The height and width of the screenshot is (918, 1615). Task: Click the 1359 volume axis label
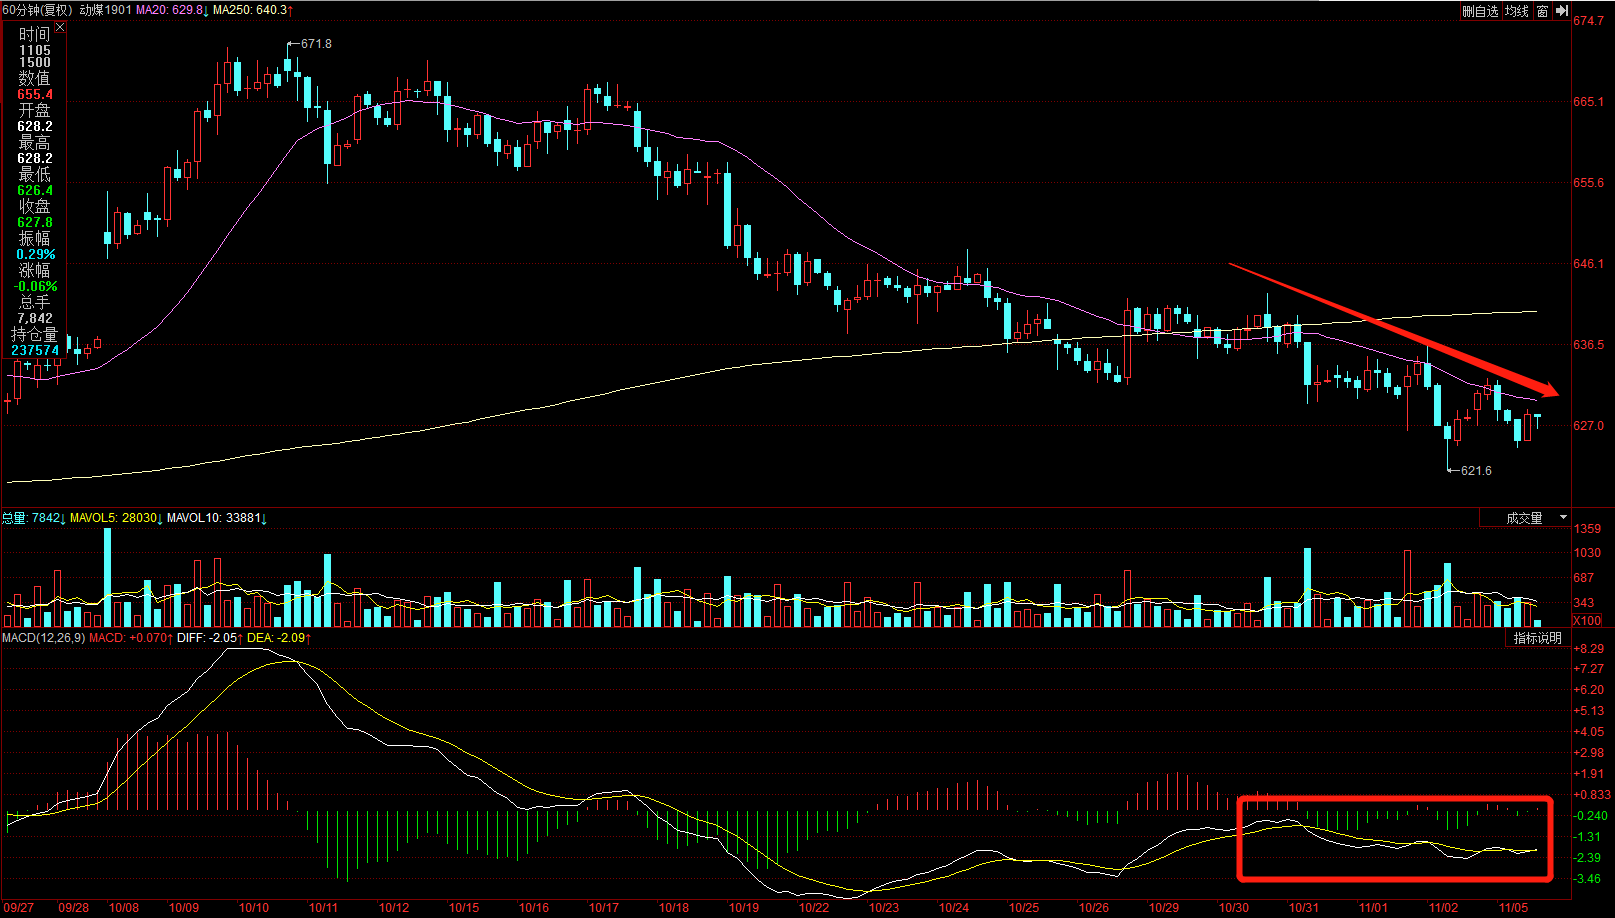pos(1587,529)
